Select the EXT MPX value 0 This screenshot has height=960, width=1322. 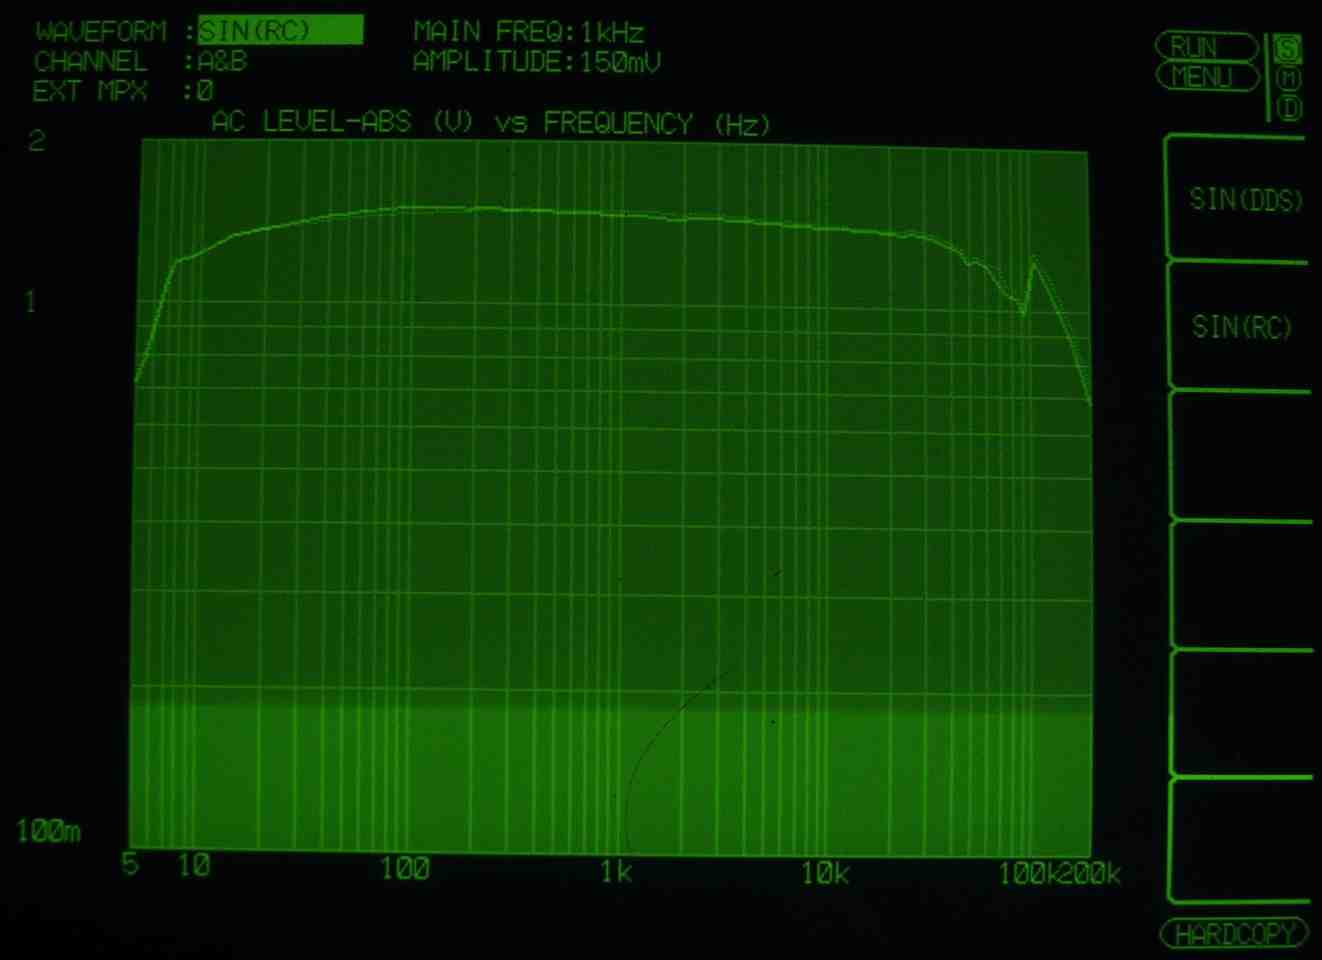(x=205, y=91)
